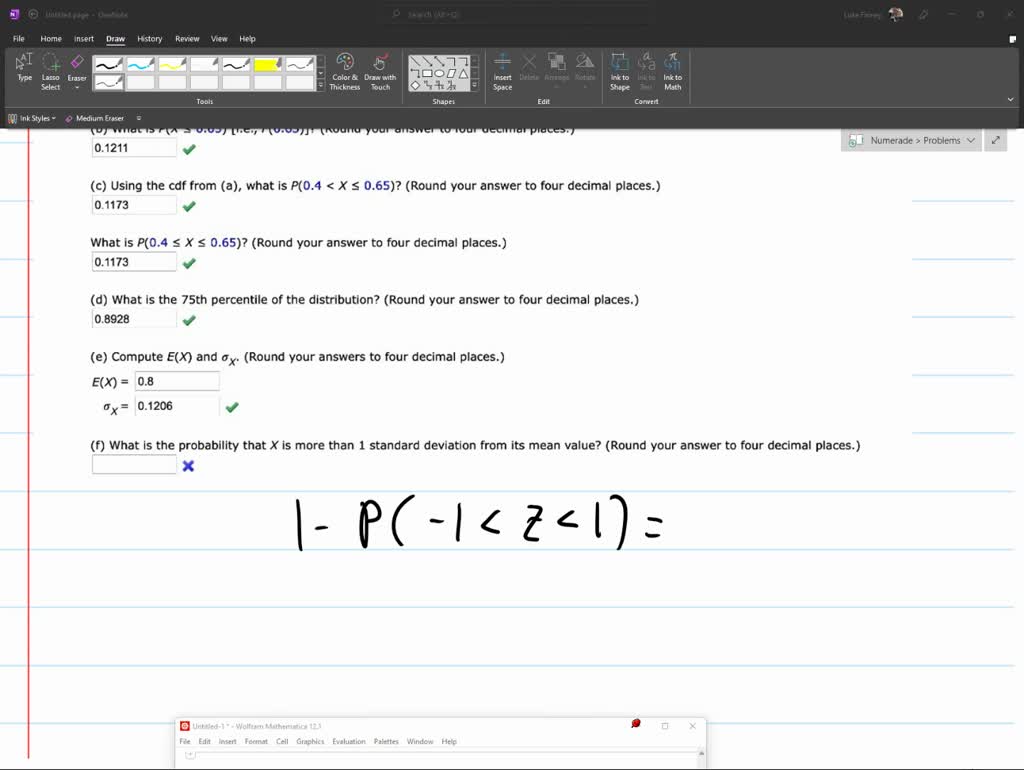The height and width of the screenshot is (770, 1024).
Task: Open the Rotate options
Action: coord(584,68)
